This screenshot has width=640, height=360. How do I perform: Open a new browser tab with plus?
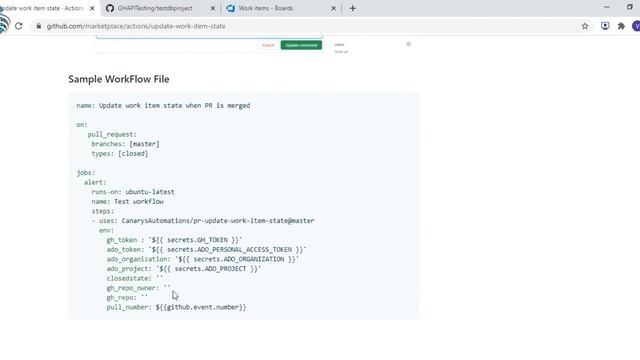pyautogui.click(x=353, y=8)
